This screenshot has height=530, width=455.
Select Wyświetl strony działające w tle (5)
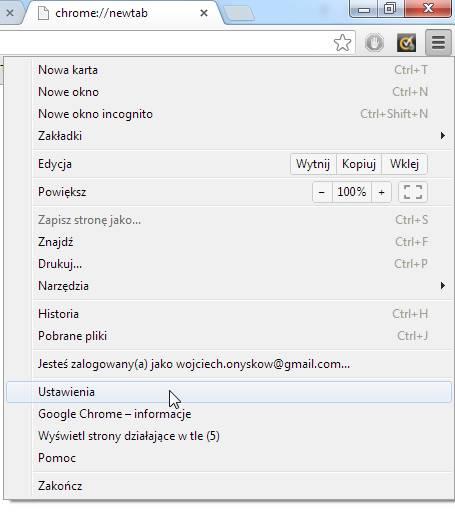coord(229,436)
